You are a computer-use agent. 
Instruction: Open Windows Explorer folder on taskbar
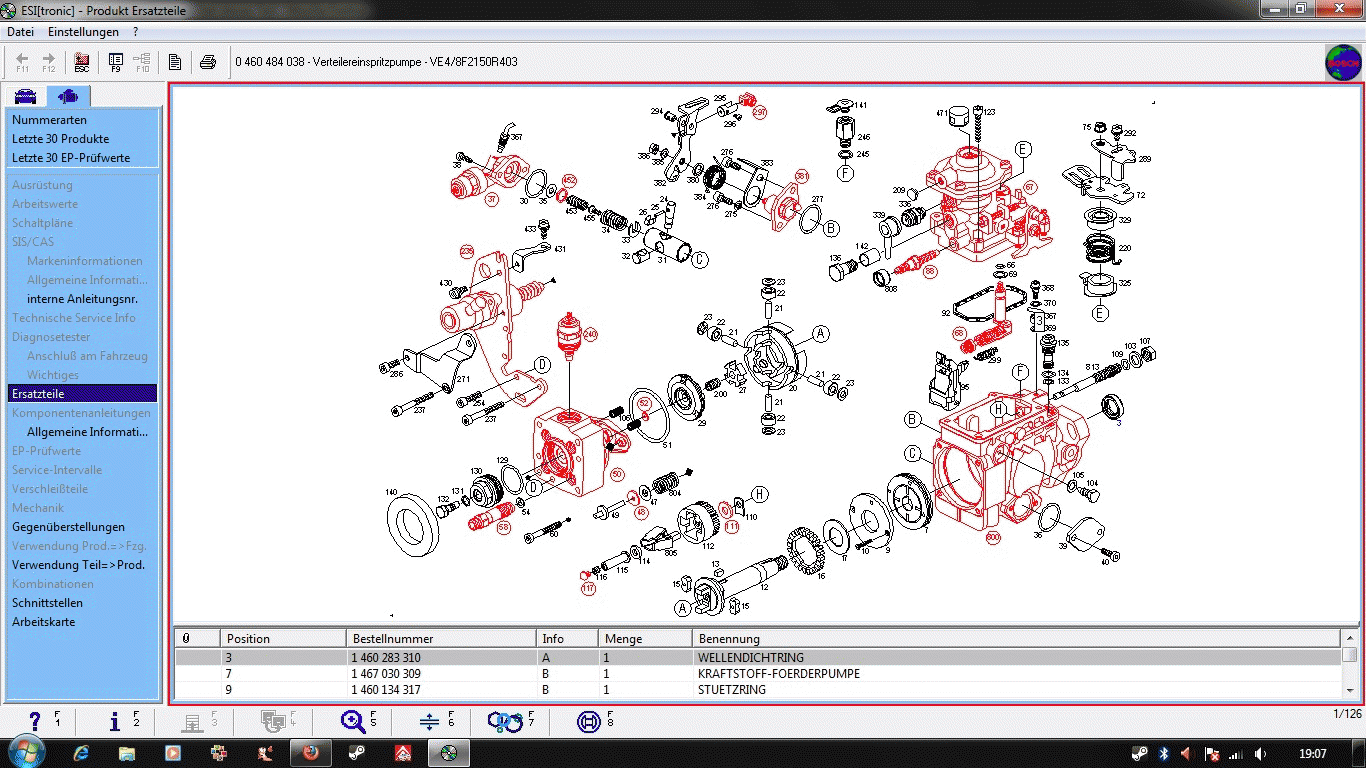[127, 753]
